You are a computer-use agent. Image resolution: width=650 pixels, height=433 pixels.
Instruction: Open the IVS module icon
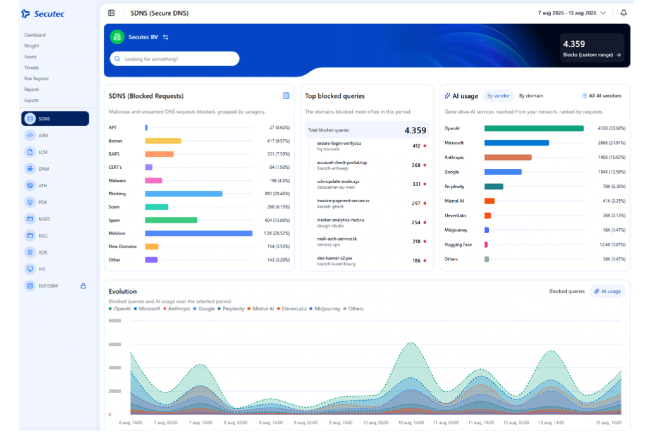pyautogui.click(x=30, y=269)
